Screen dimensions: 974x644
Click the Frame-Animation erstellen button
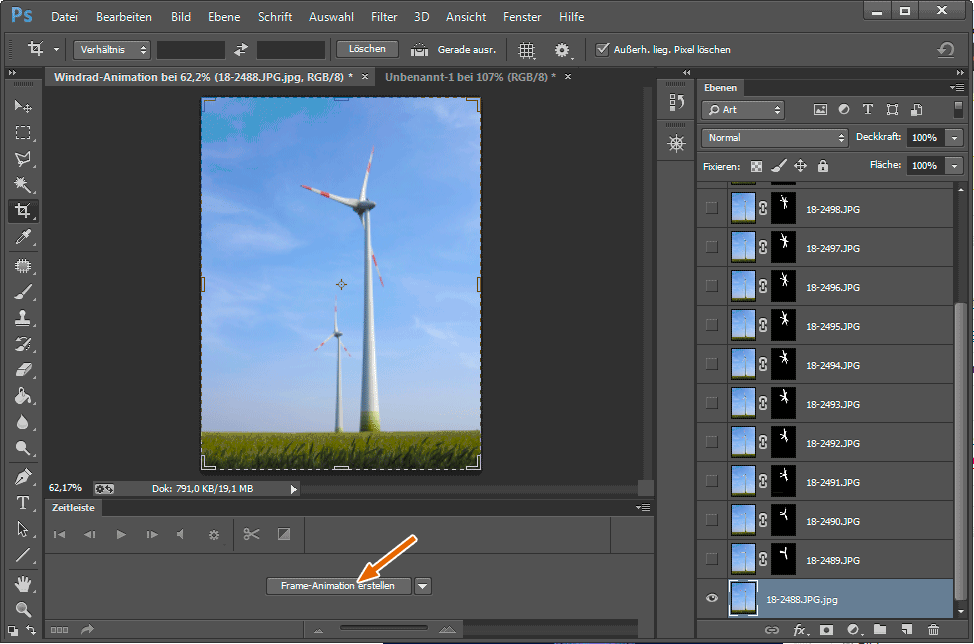tap(339, 586)
